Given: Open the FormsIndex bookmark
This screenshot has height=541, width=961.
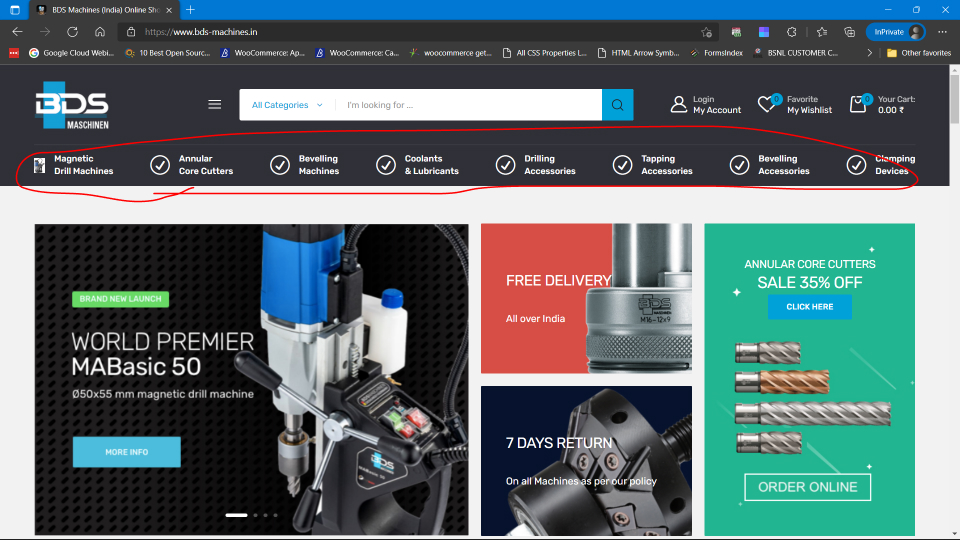Looking at the screenshot, I should tap(716, 53).
